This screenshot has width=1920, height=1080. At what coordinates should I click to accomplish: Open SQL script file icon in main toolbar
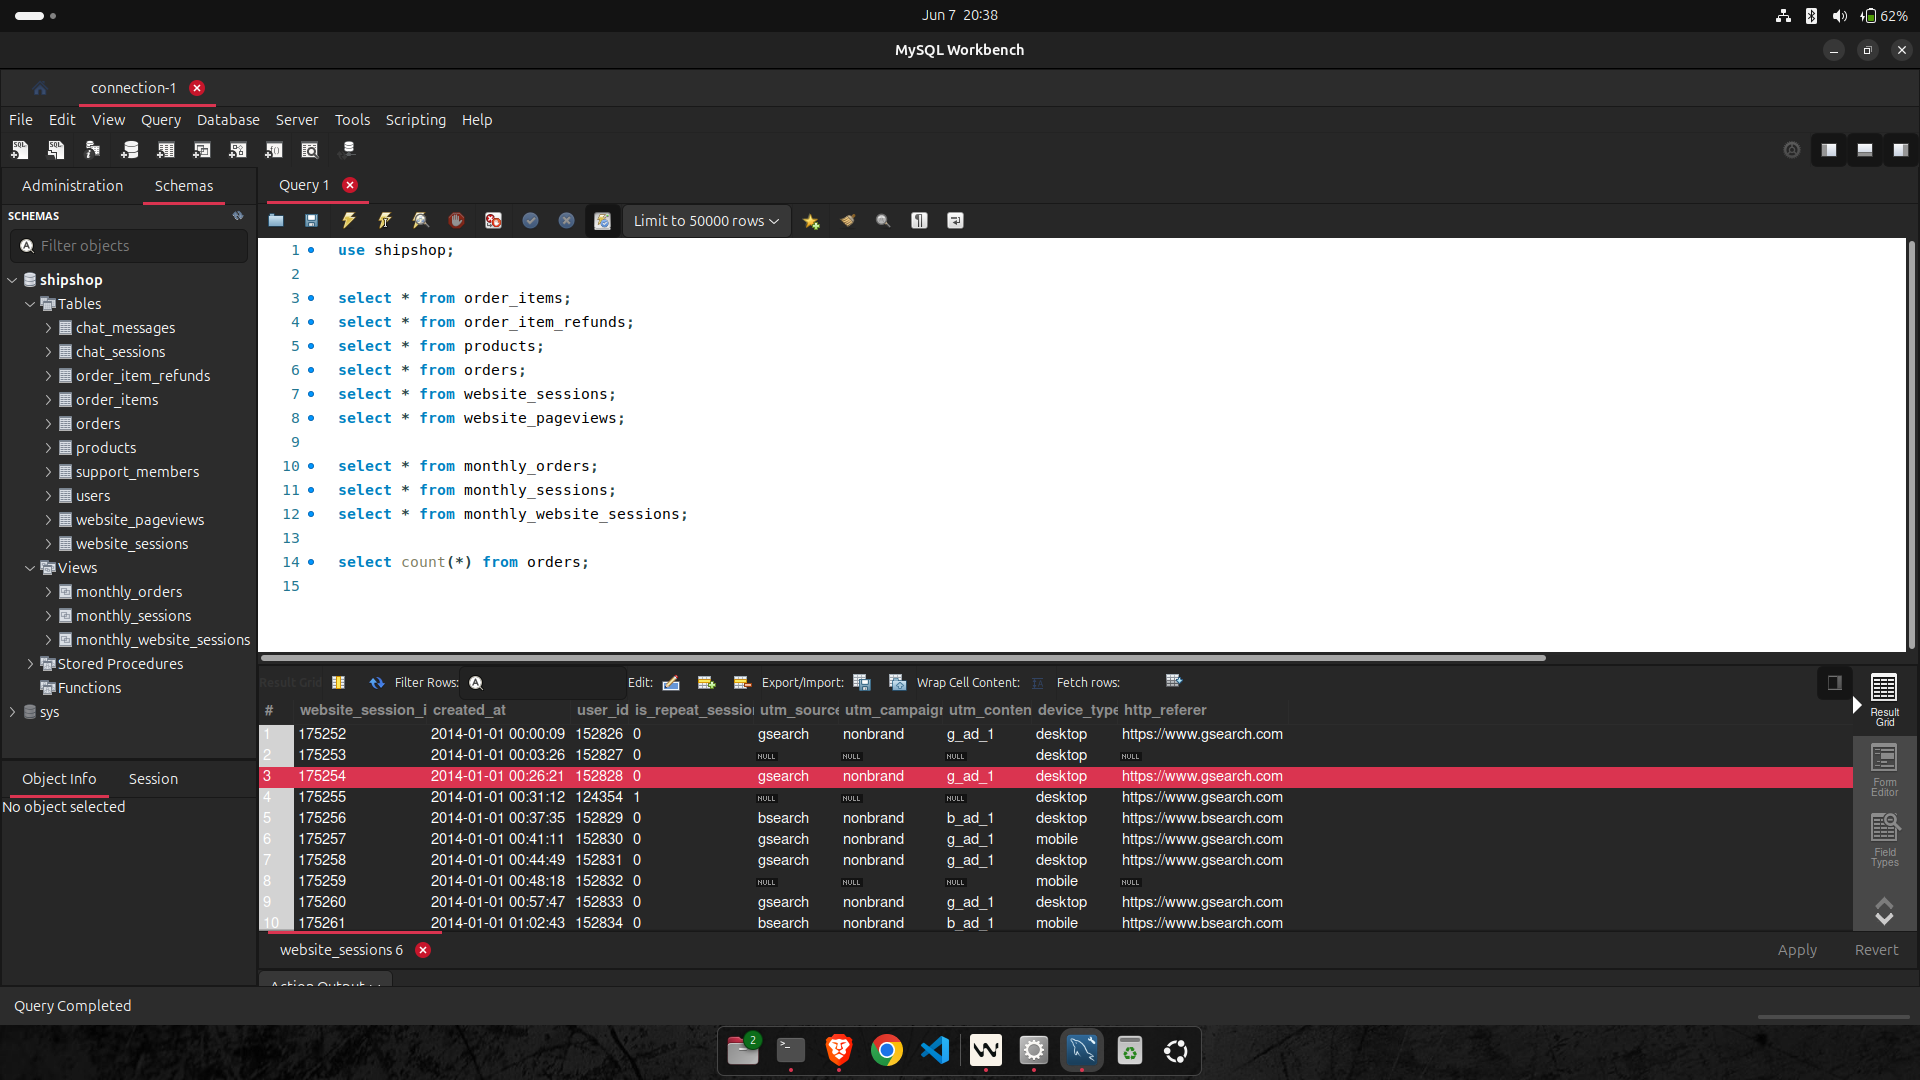56,150
